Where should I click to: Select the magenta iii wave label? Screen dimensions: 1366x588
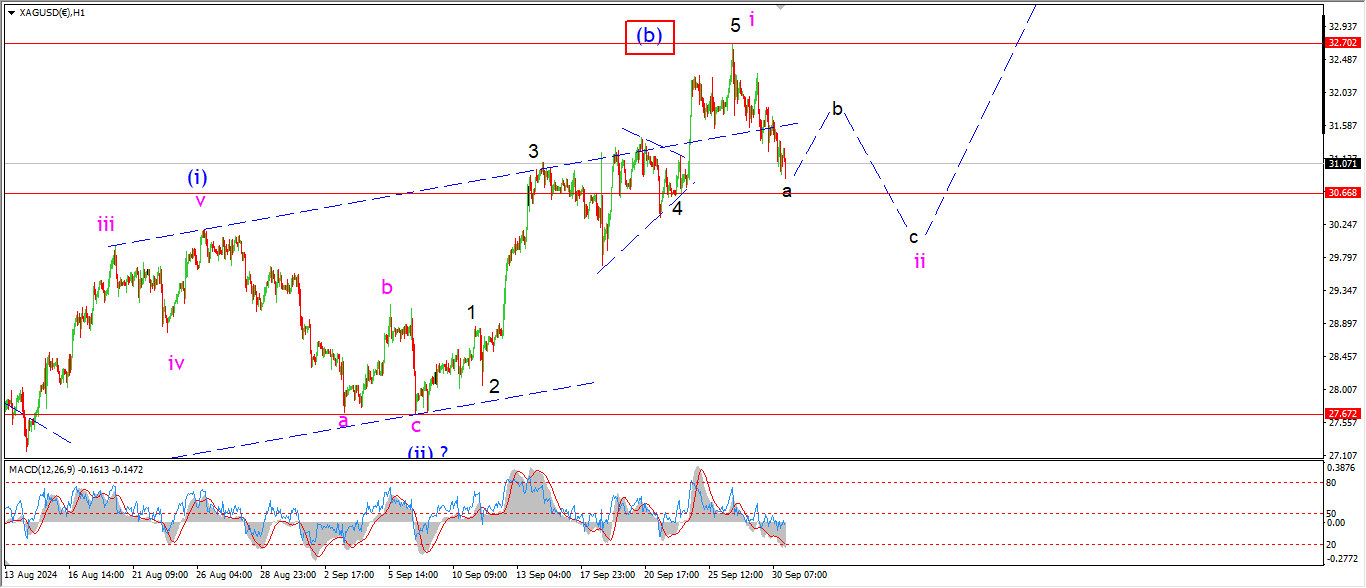(x=107, y=225)
